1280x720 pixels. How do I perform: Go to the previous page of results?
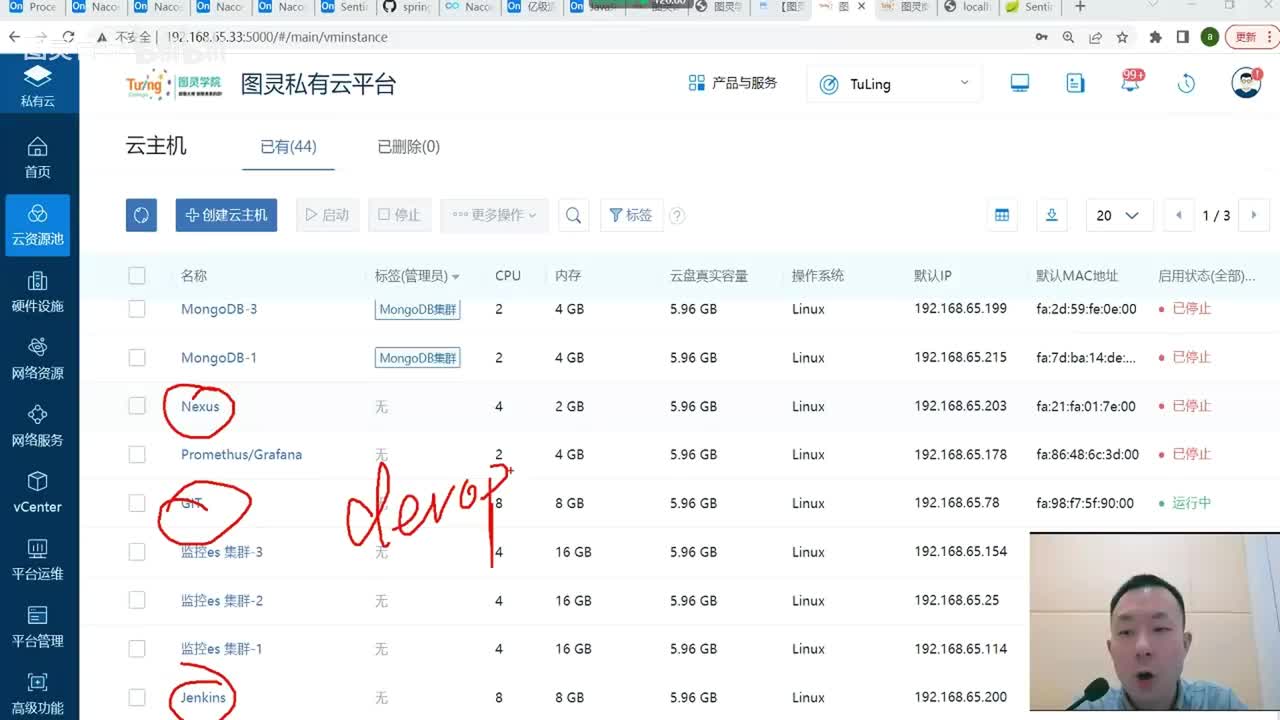(x=1179, y=215)
